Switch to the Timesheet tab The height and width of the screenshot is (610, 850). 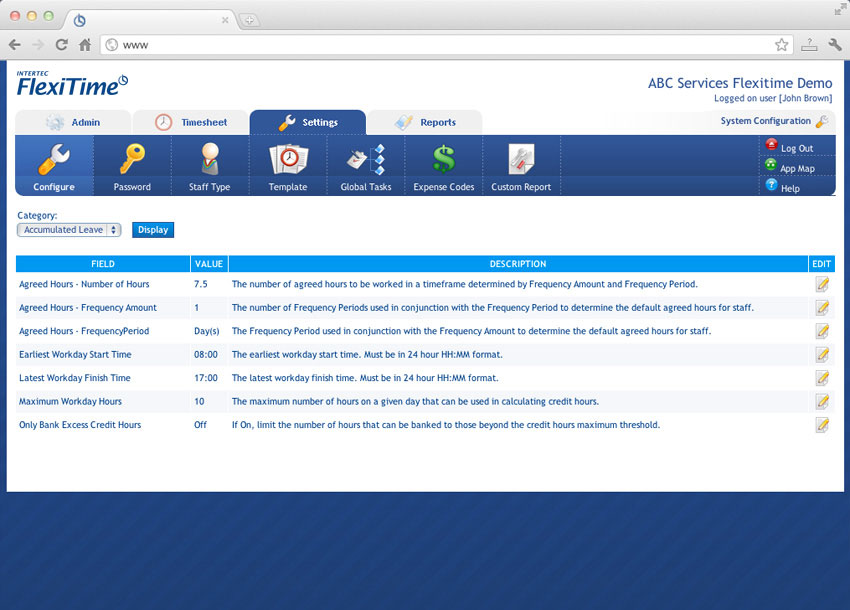point(191,123)
